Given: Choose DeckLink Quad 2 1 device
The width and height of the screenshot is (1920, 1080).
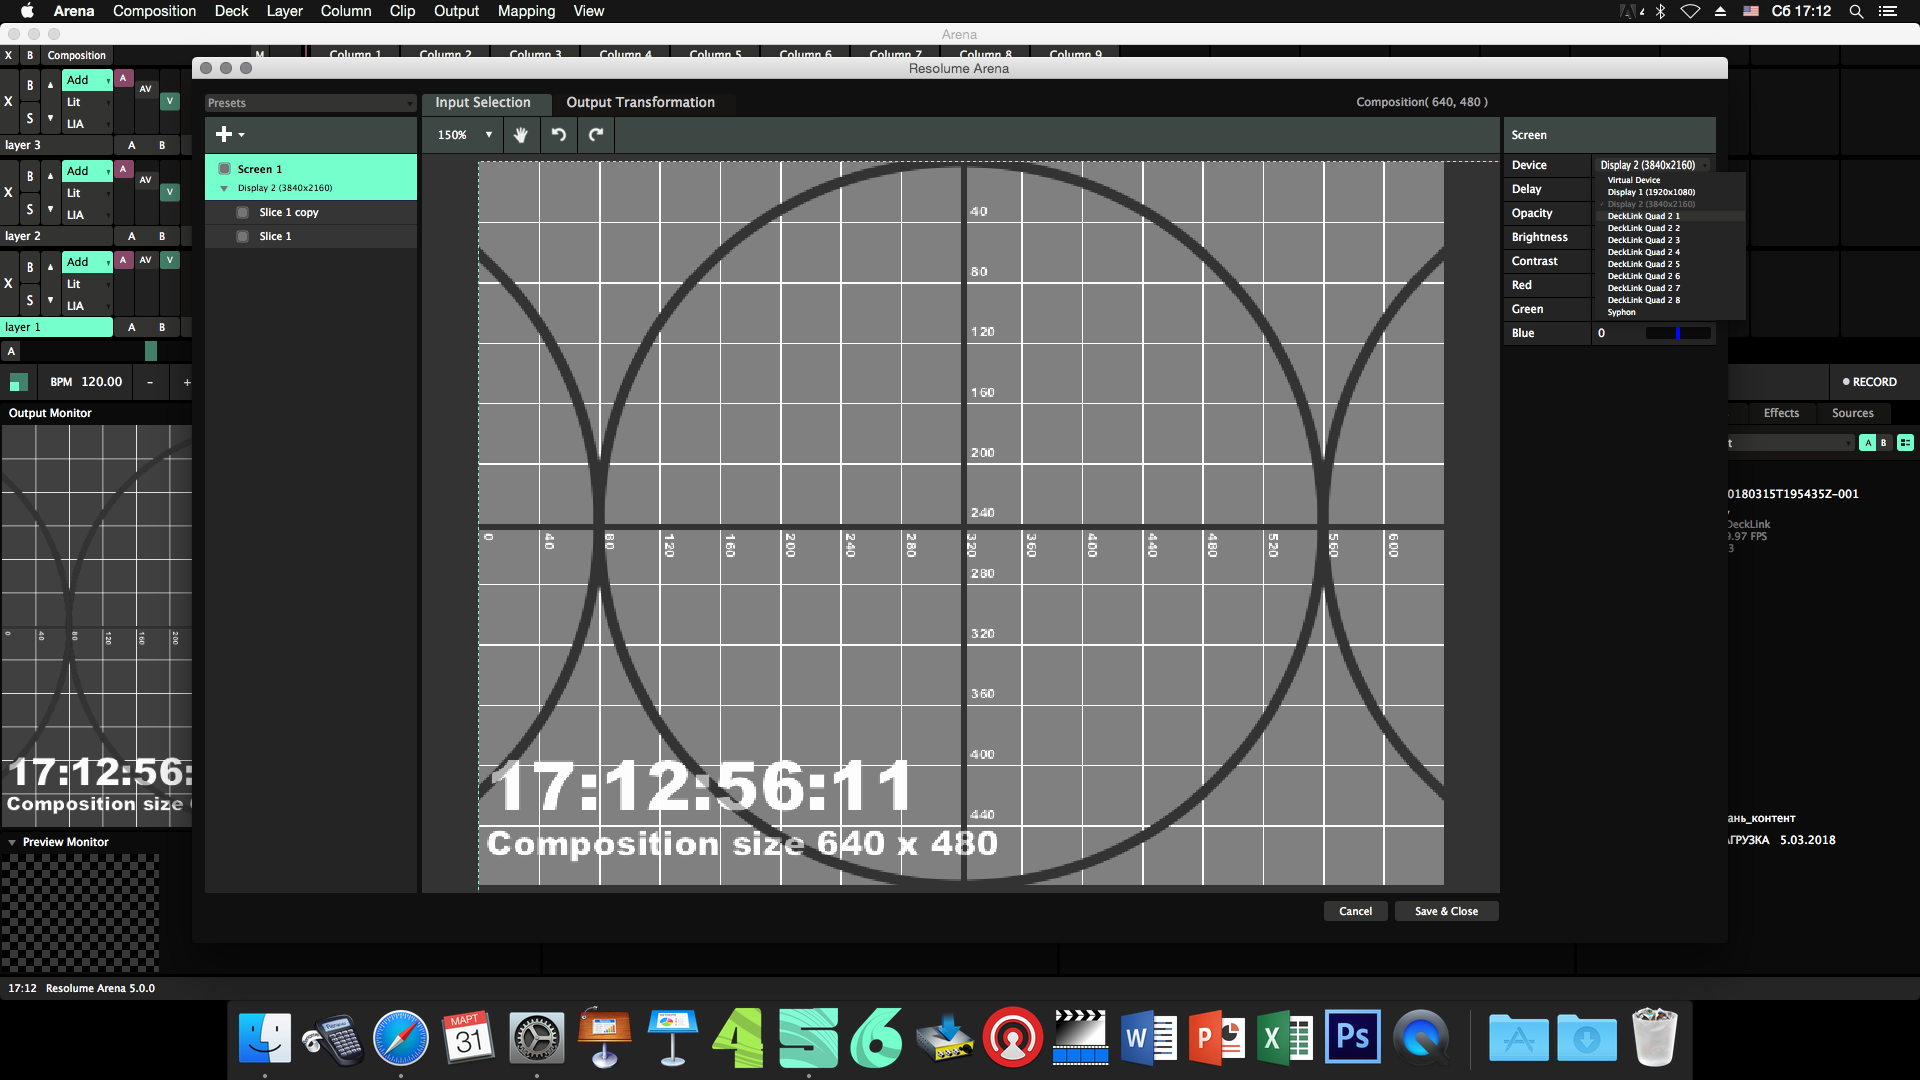Looking at the screenshot, I should tap(1643, 216).
